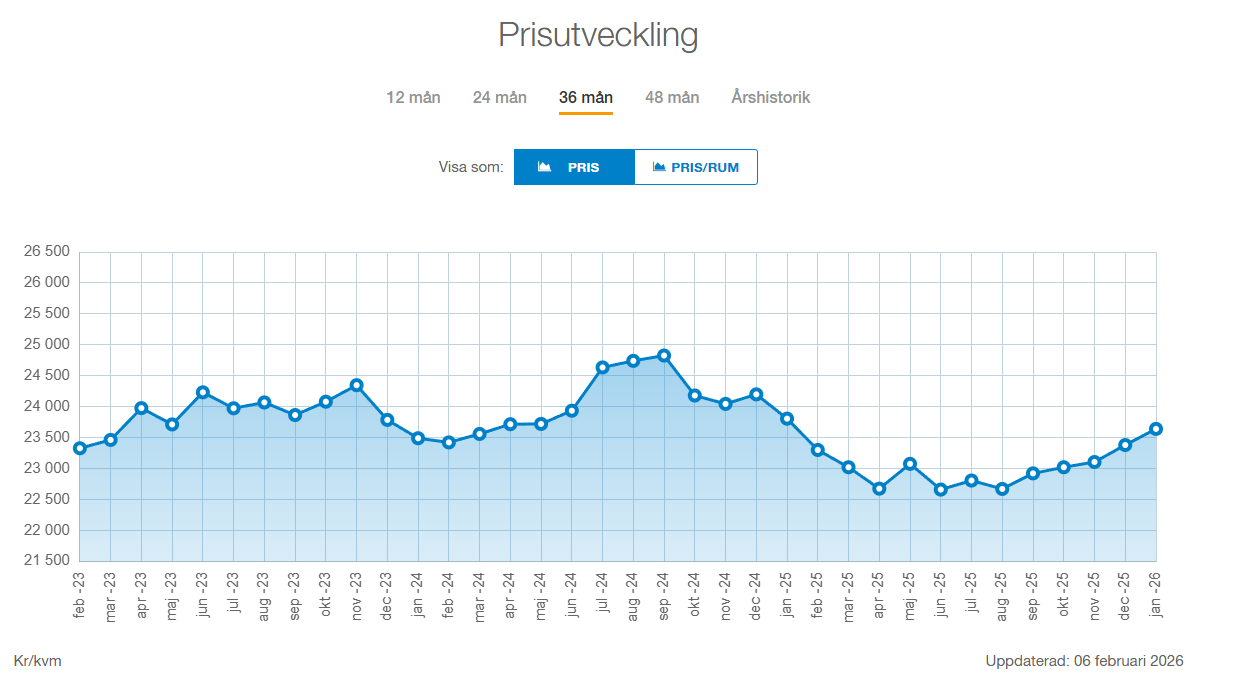This screenshot has width=1237, height=683.
Task: Click the dec -24 data point
Action: [x=756, y=394]
